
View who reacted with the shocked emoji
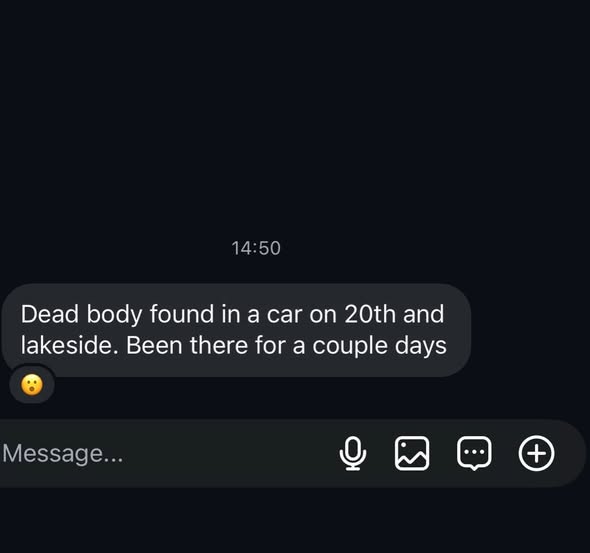coord(32,384)
